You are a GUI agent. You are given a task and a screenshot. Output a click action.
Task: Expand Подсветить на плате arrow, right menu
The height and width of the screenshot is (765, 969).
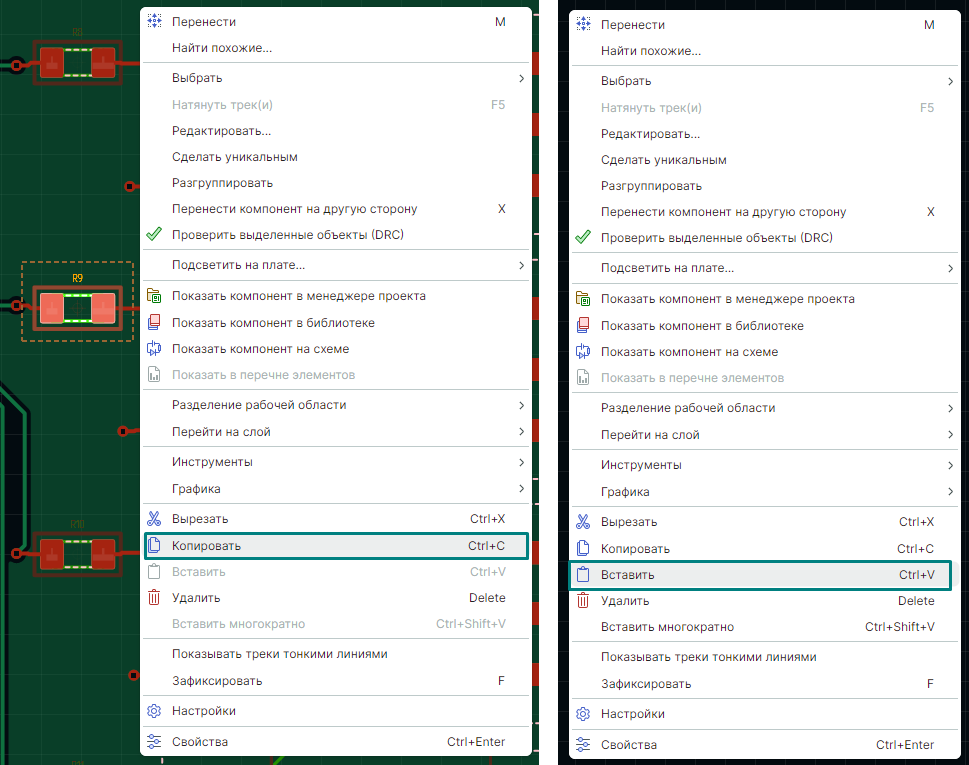950,268
